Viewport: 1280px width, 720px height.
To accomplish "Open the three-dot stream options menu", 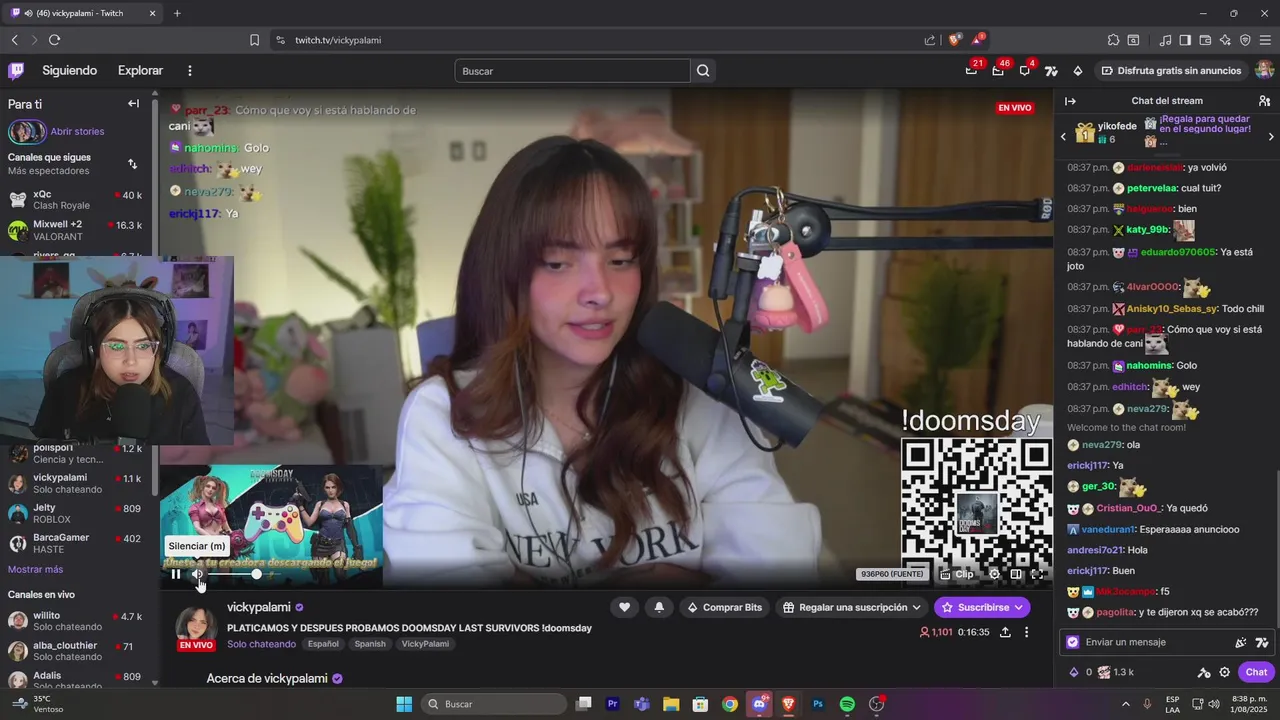I will point(1026,632).
